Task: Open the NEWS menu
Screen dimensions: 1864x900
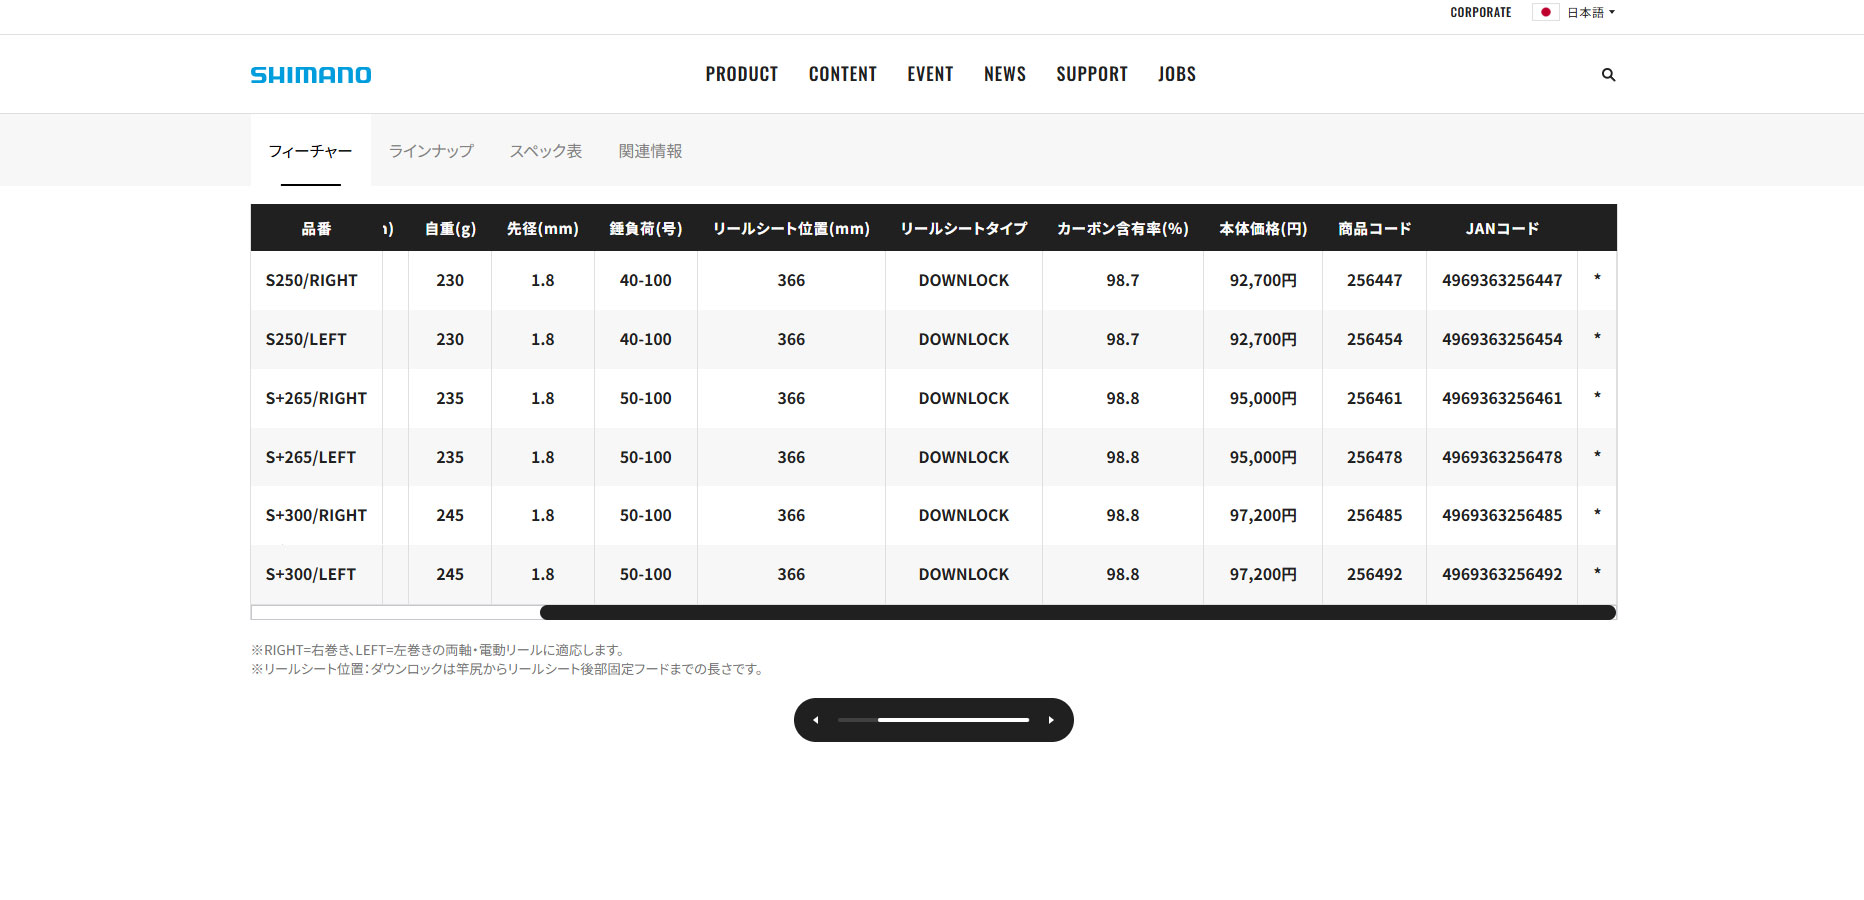Action: pos(1005,74)
